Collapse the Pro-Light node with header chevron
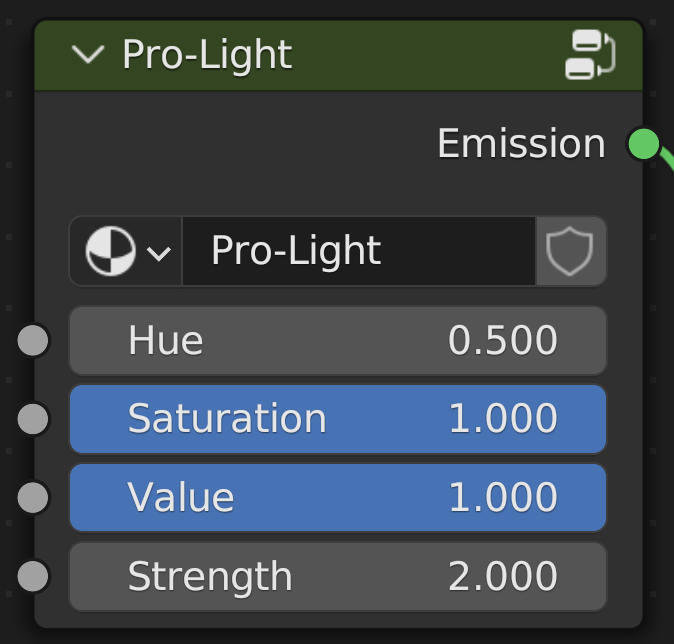674x644 pixels. 88,55
